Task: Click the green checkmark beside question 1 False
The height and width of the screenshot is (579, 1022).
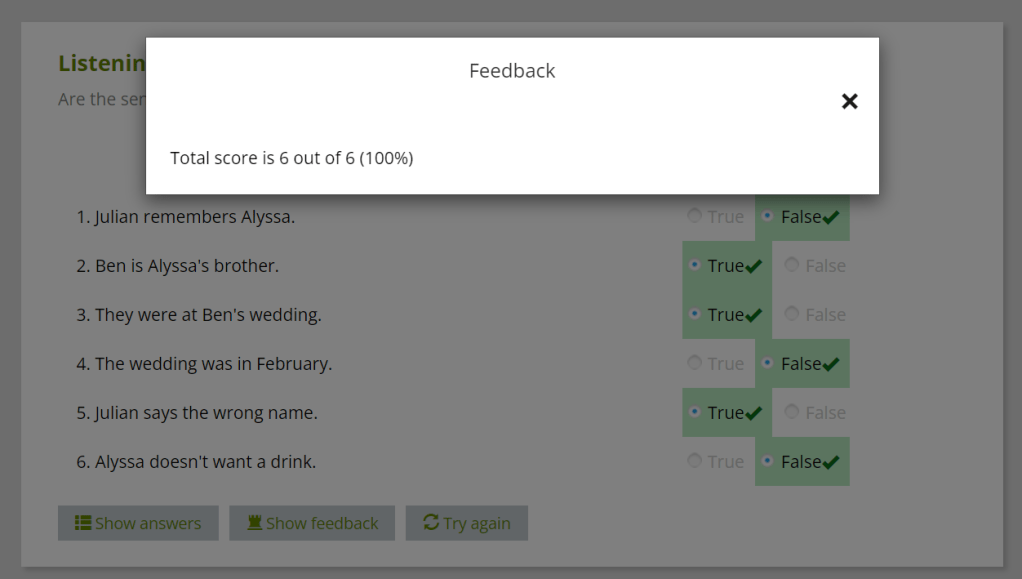Action: [830, 218]
